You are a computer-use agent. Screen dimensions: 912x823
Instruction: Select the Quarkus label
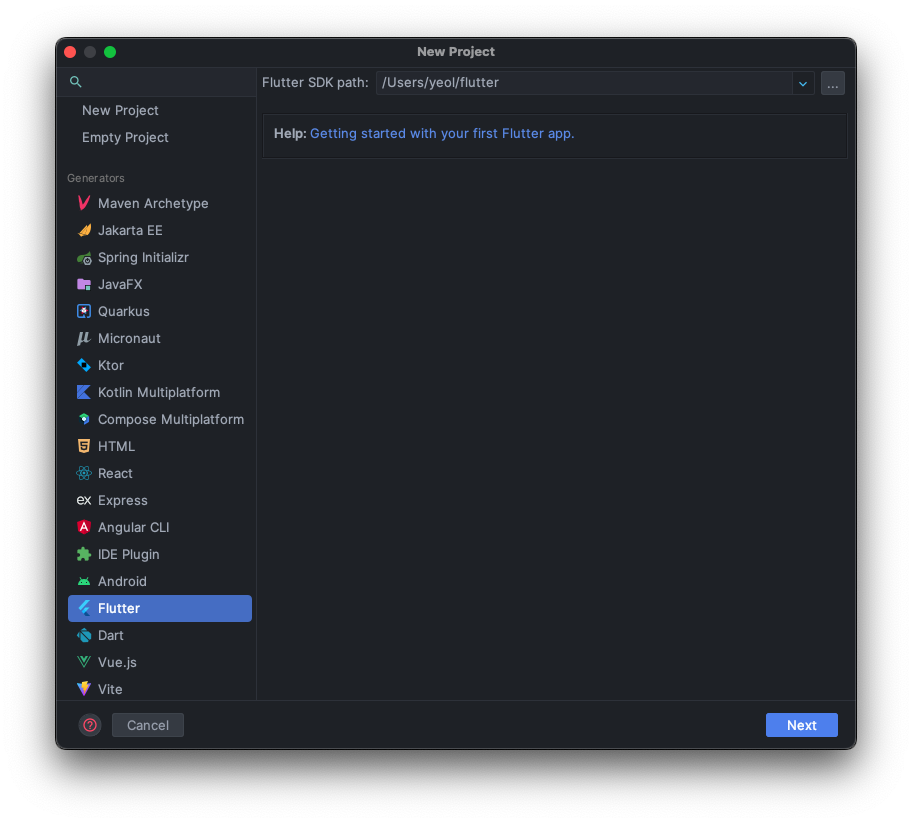click(x=124, y=311)
